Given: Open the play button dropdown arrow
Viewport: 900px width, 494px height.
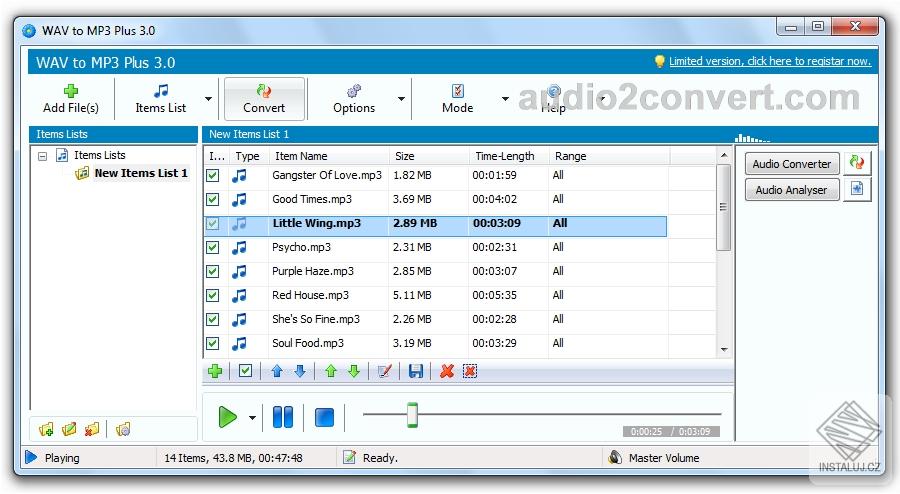Looking at the screenshot, I should point(252,417).
